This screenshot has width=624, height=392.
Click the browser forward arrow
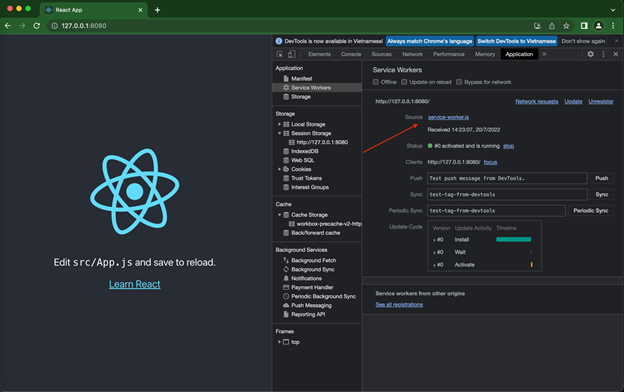click(22, 26)
